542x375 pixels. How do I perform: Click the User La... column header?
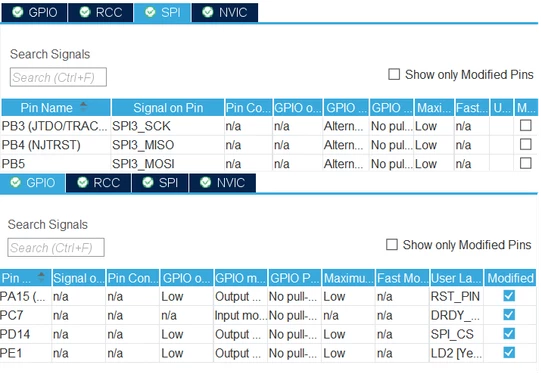point(456,278)
